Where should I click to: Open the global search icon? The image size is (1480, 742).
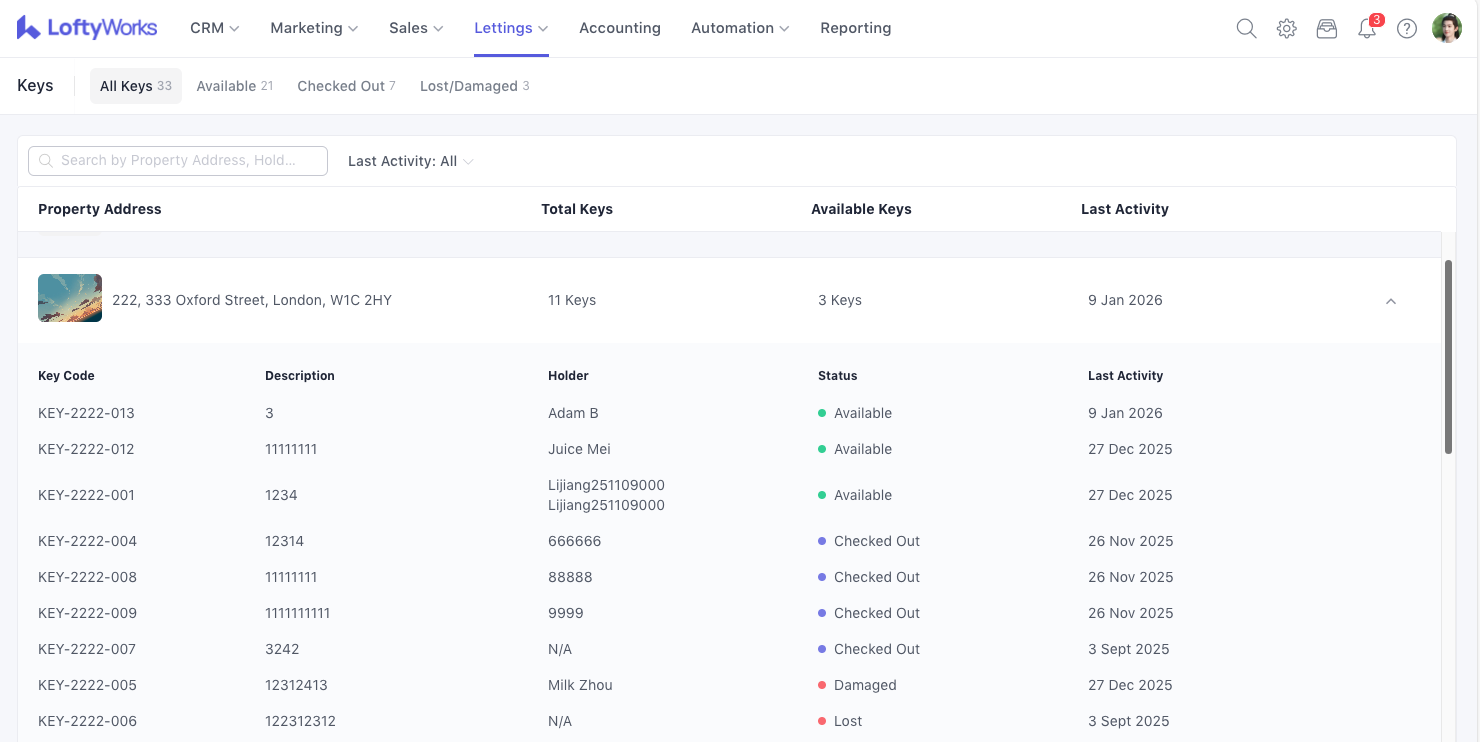[1246, 29]
